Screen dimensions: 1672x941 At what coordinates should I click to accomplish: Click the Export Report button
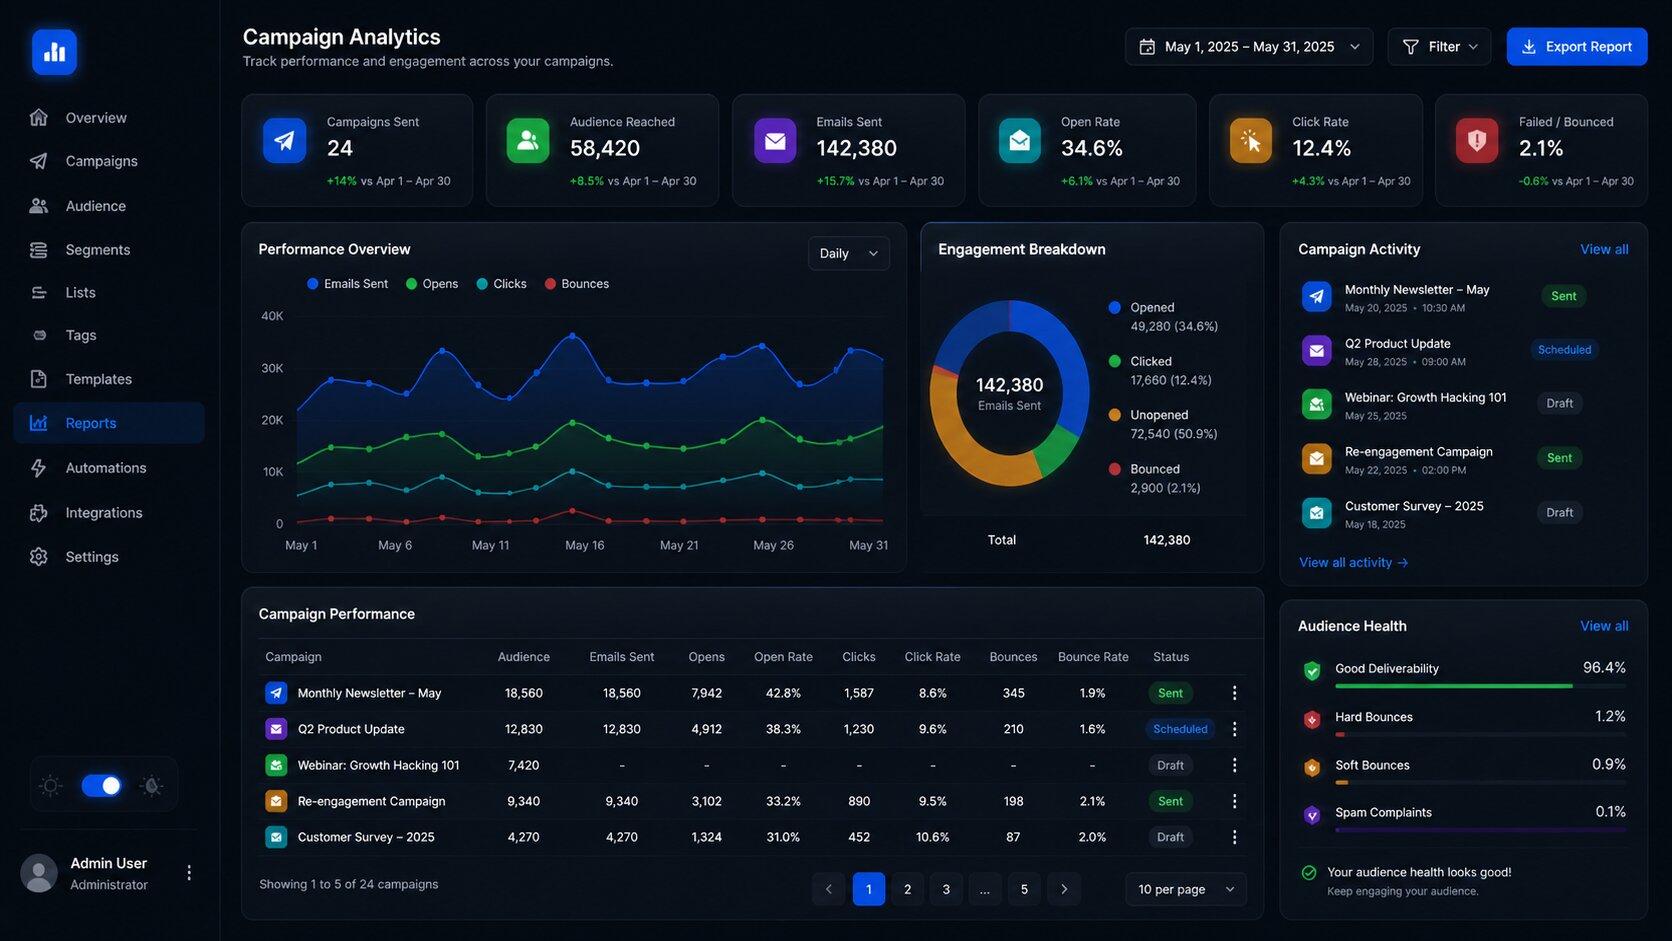pos(1577,47)
